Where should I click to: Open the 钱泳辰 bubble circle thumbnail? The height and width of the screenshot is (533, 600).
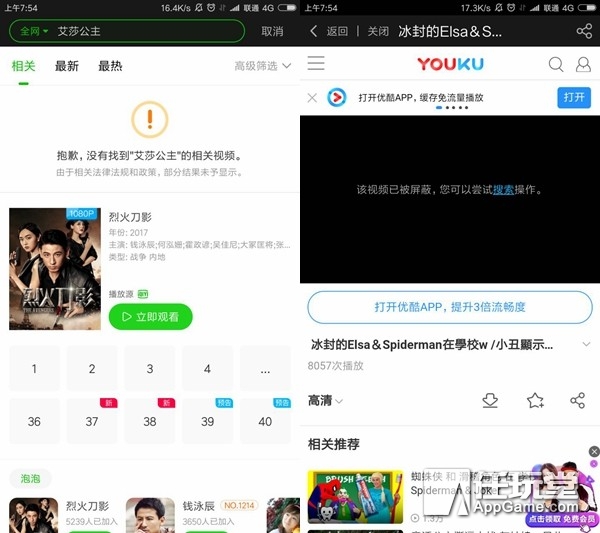coord(150,515)
